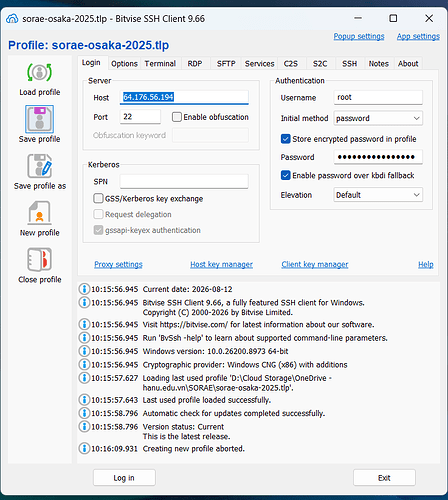Open the Elevation dropdown
448x500 pixels.
point(378,195)
